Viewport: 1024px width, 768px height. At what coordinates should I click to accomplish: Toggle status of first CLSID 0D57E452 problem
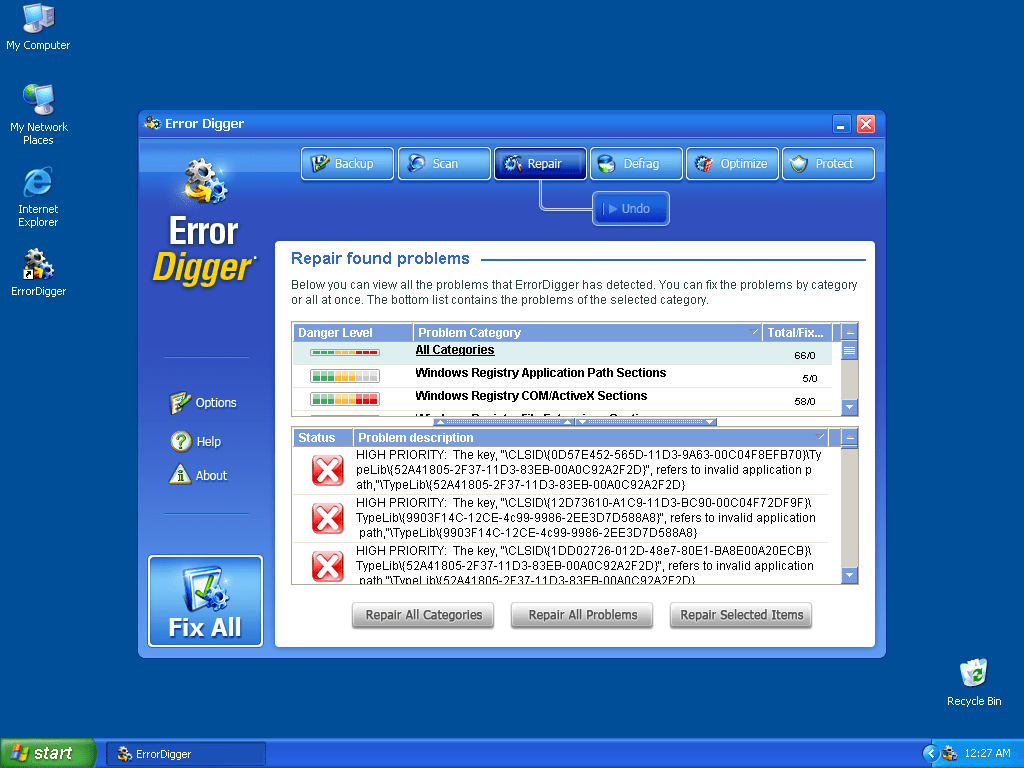coord(327,470)
